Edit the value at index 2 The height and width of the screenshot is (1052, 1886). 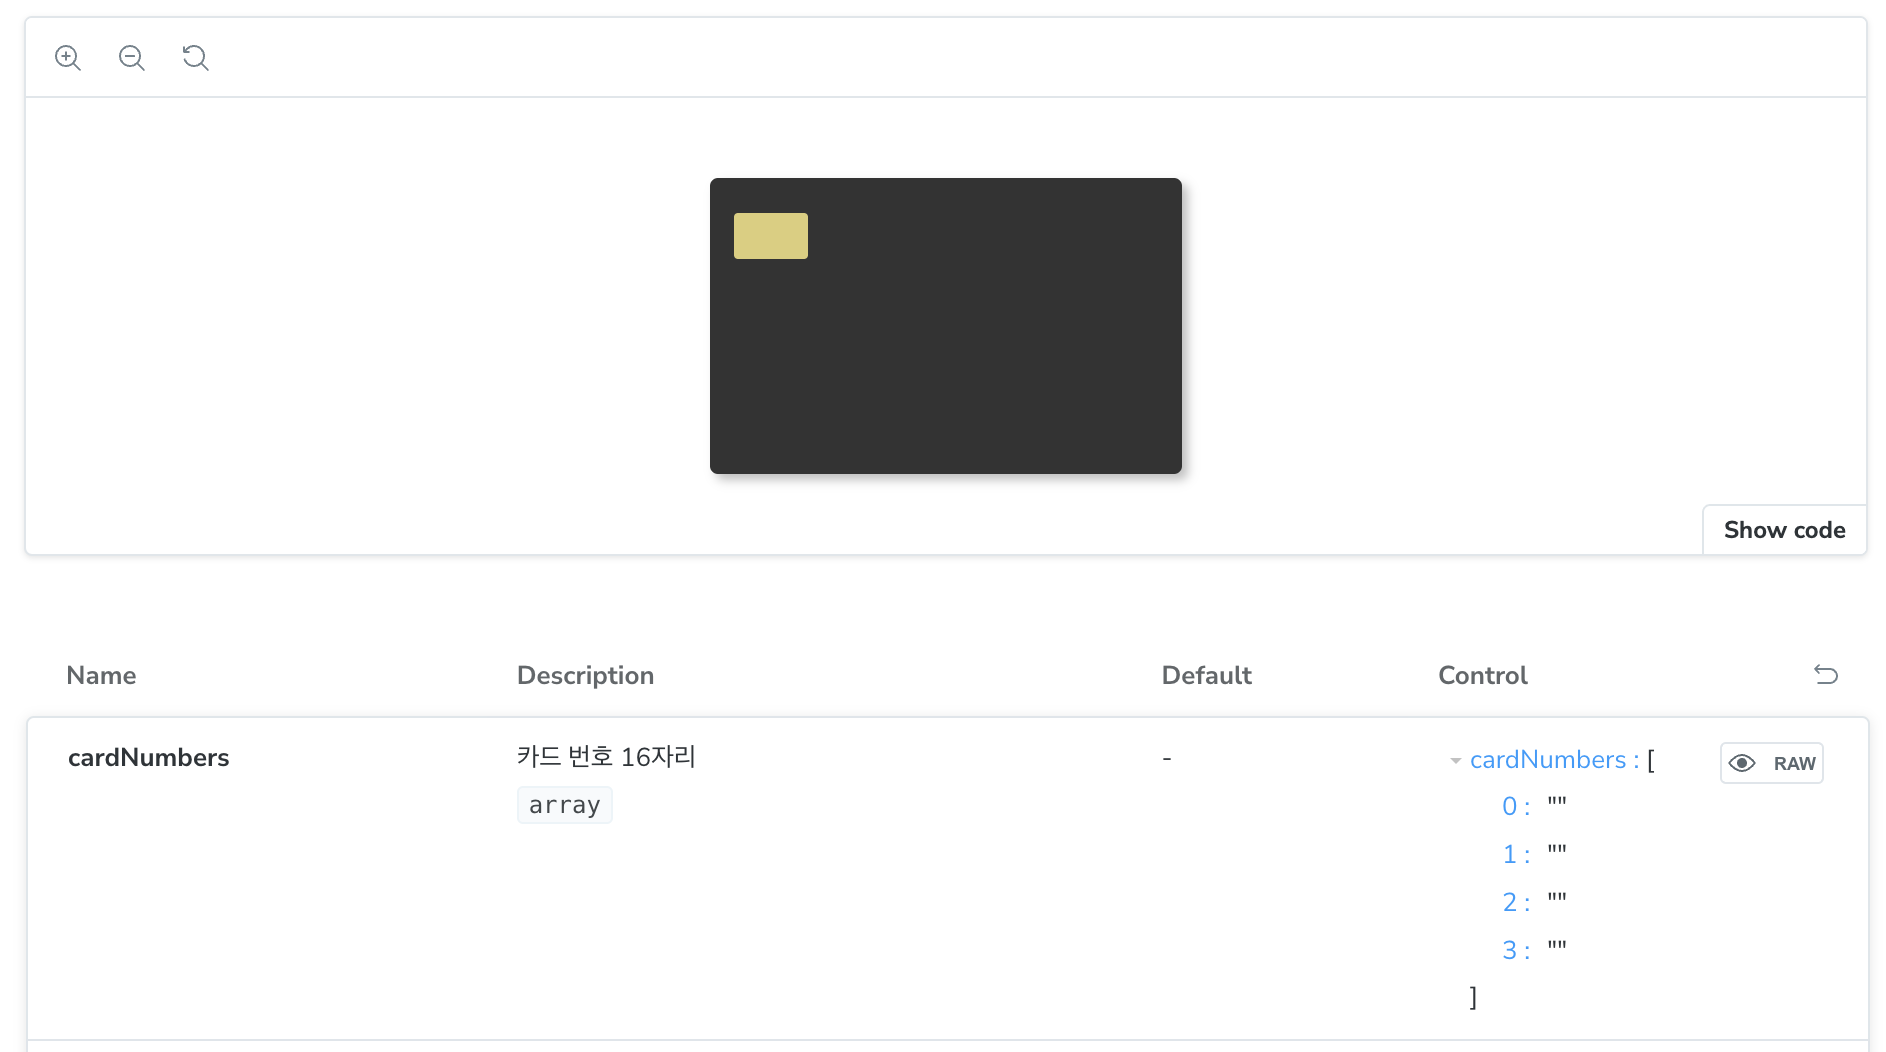click(x=1557, y=901)
